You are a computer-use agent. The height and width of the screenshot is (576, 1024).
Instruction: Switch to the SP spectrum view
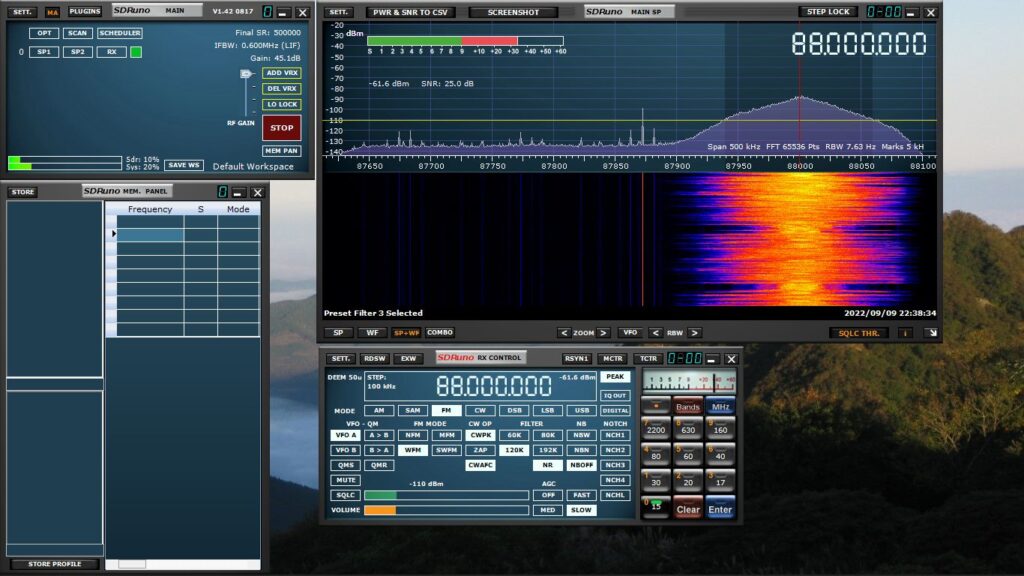338,333
